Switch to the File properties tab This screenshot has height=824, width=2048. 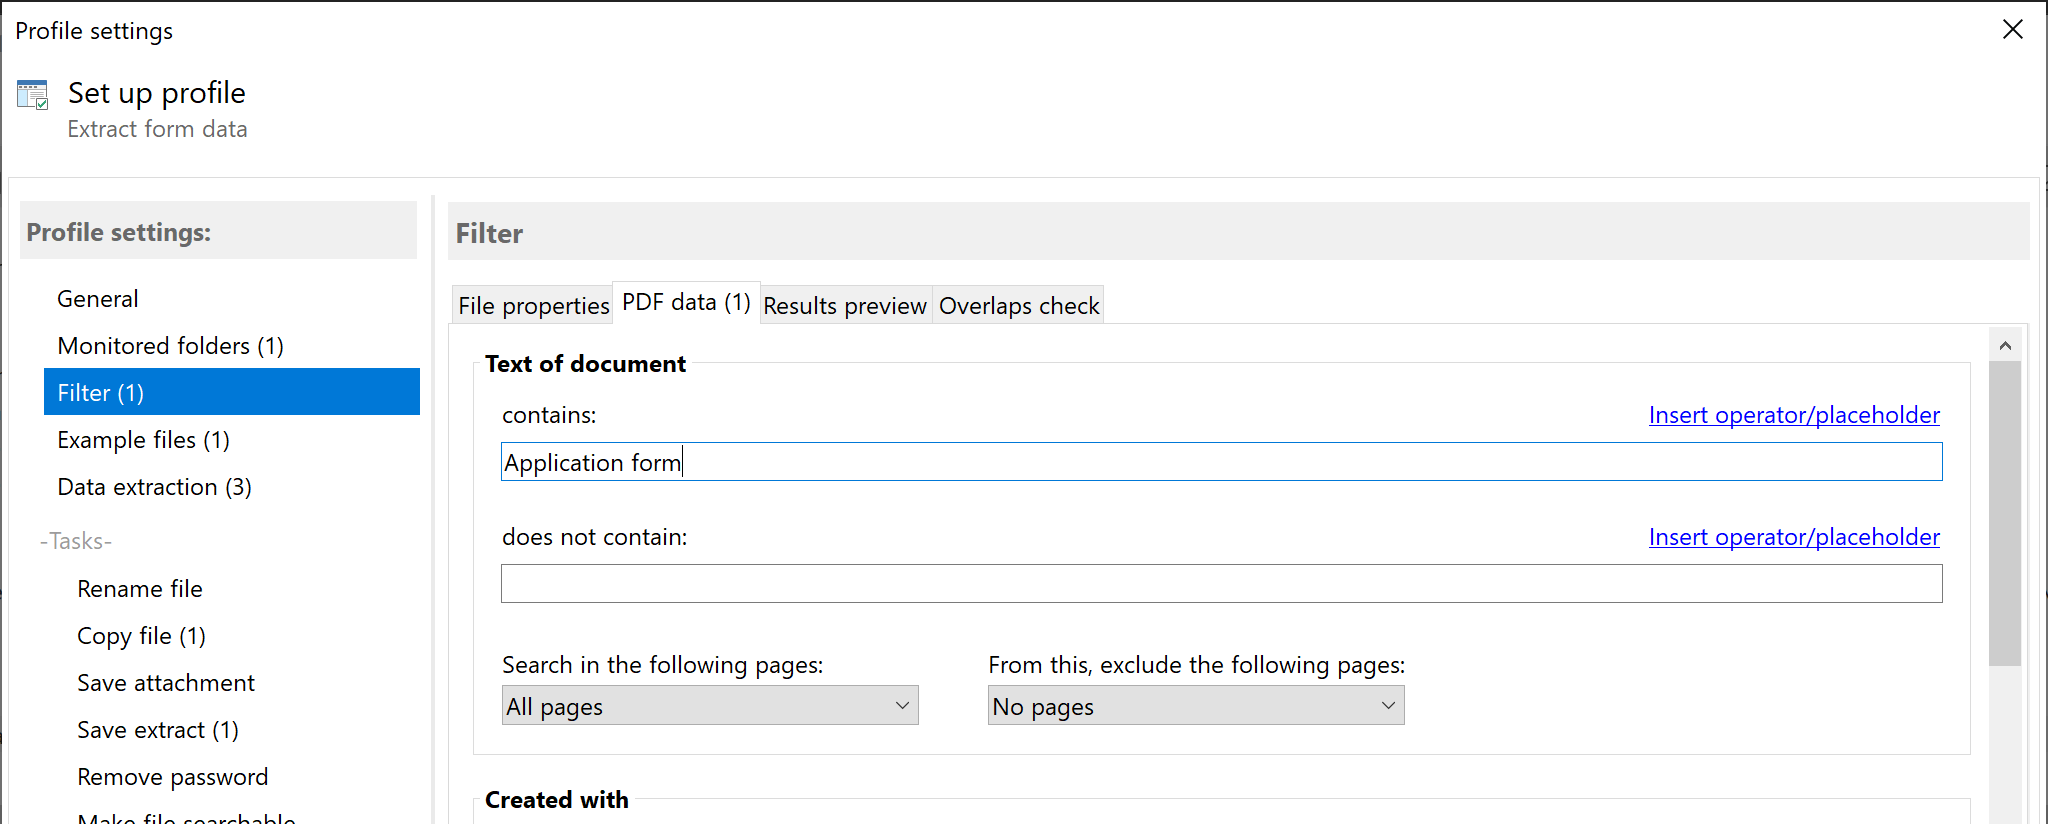pos(533,305)
